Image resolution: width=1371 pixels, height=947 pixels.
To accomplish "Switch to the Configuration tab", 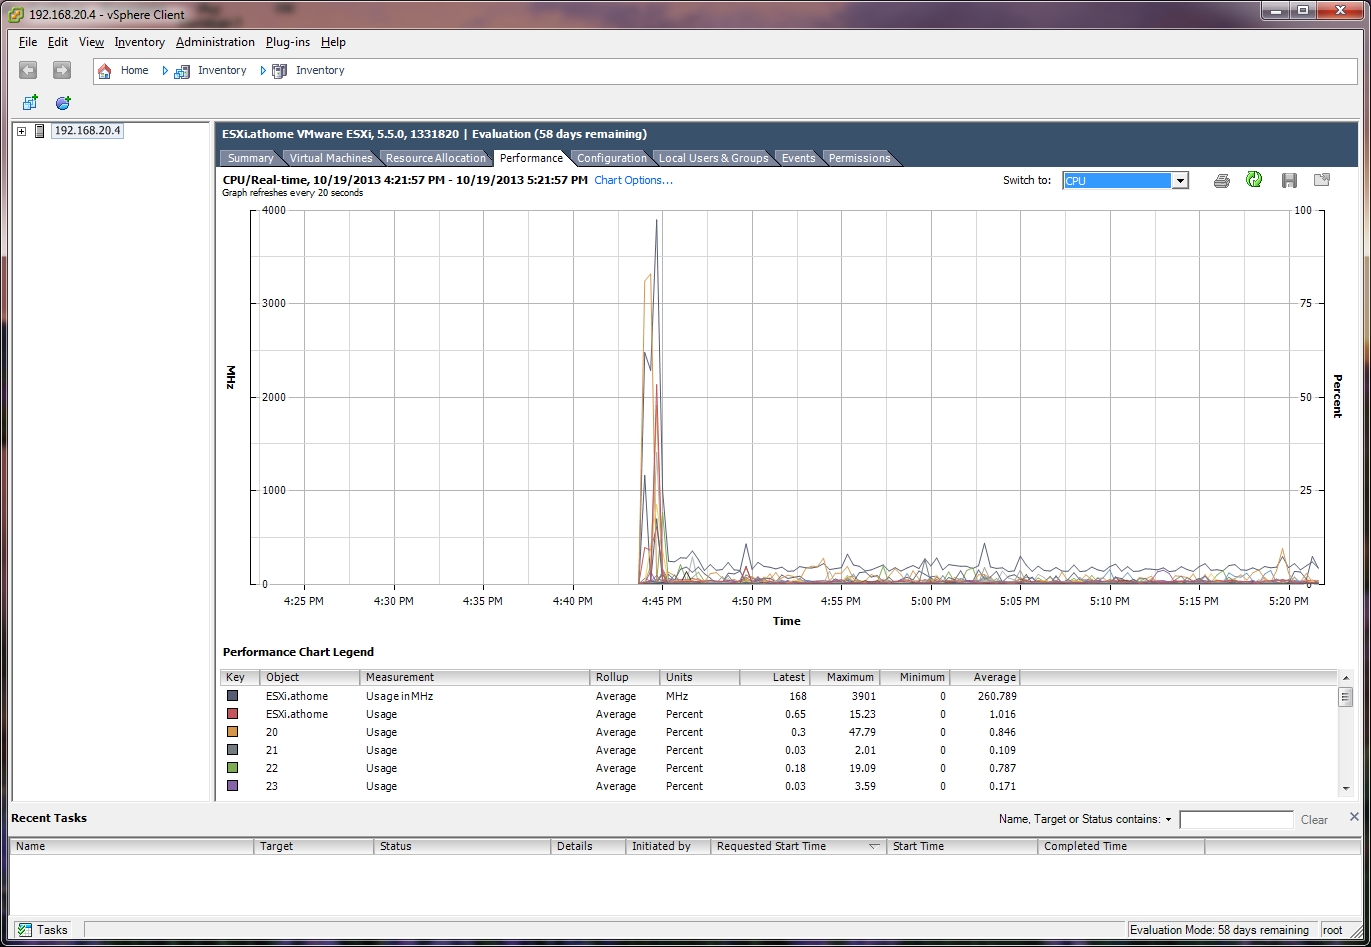I will point(612,158).
